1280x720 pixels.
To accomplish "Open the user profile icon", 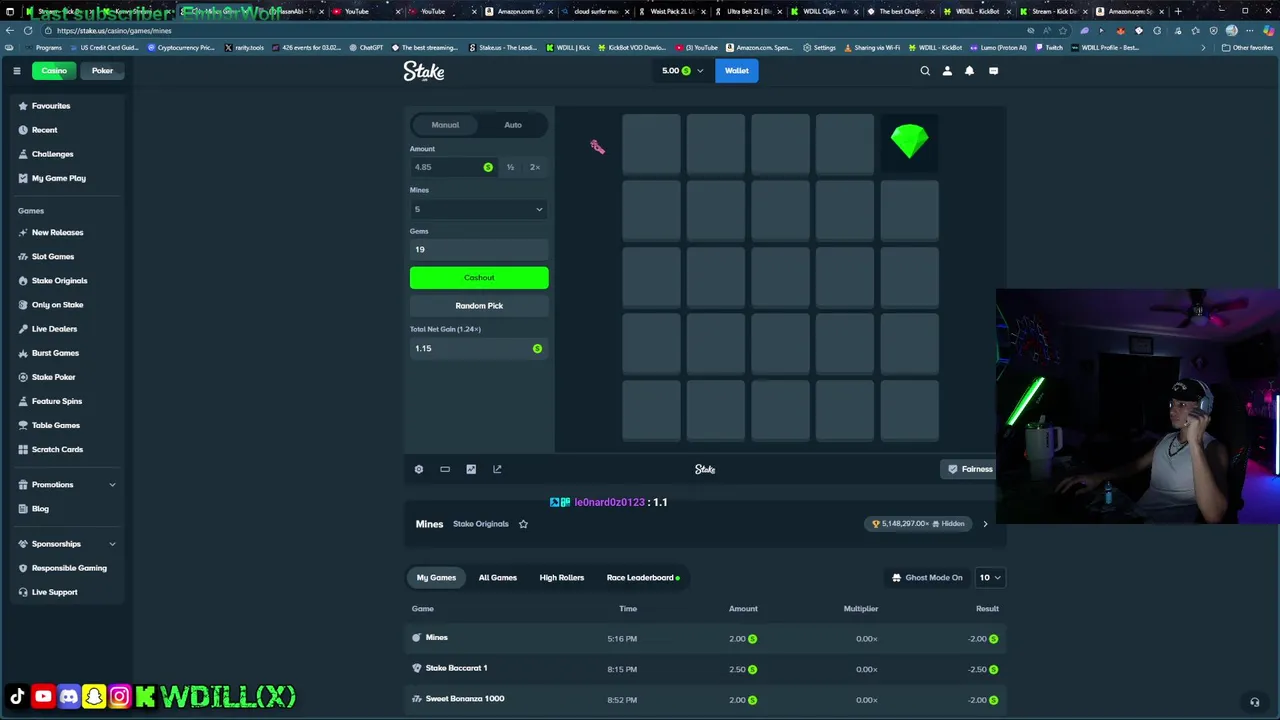I will (947, 71).
